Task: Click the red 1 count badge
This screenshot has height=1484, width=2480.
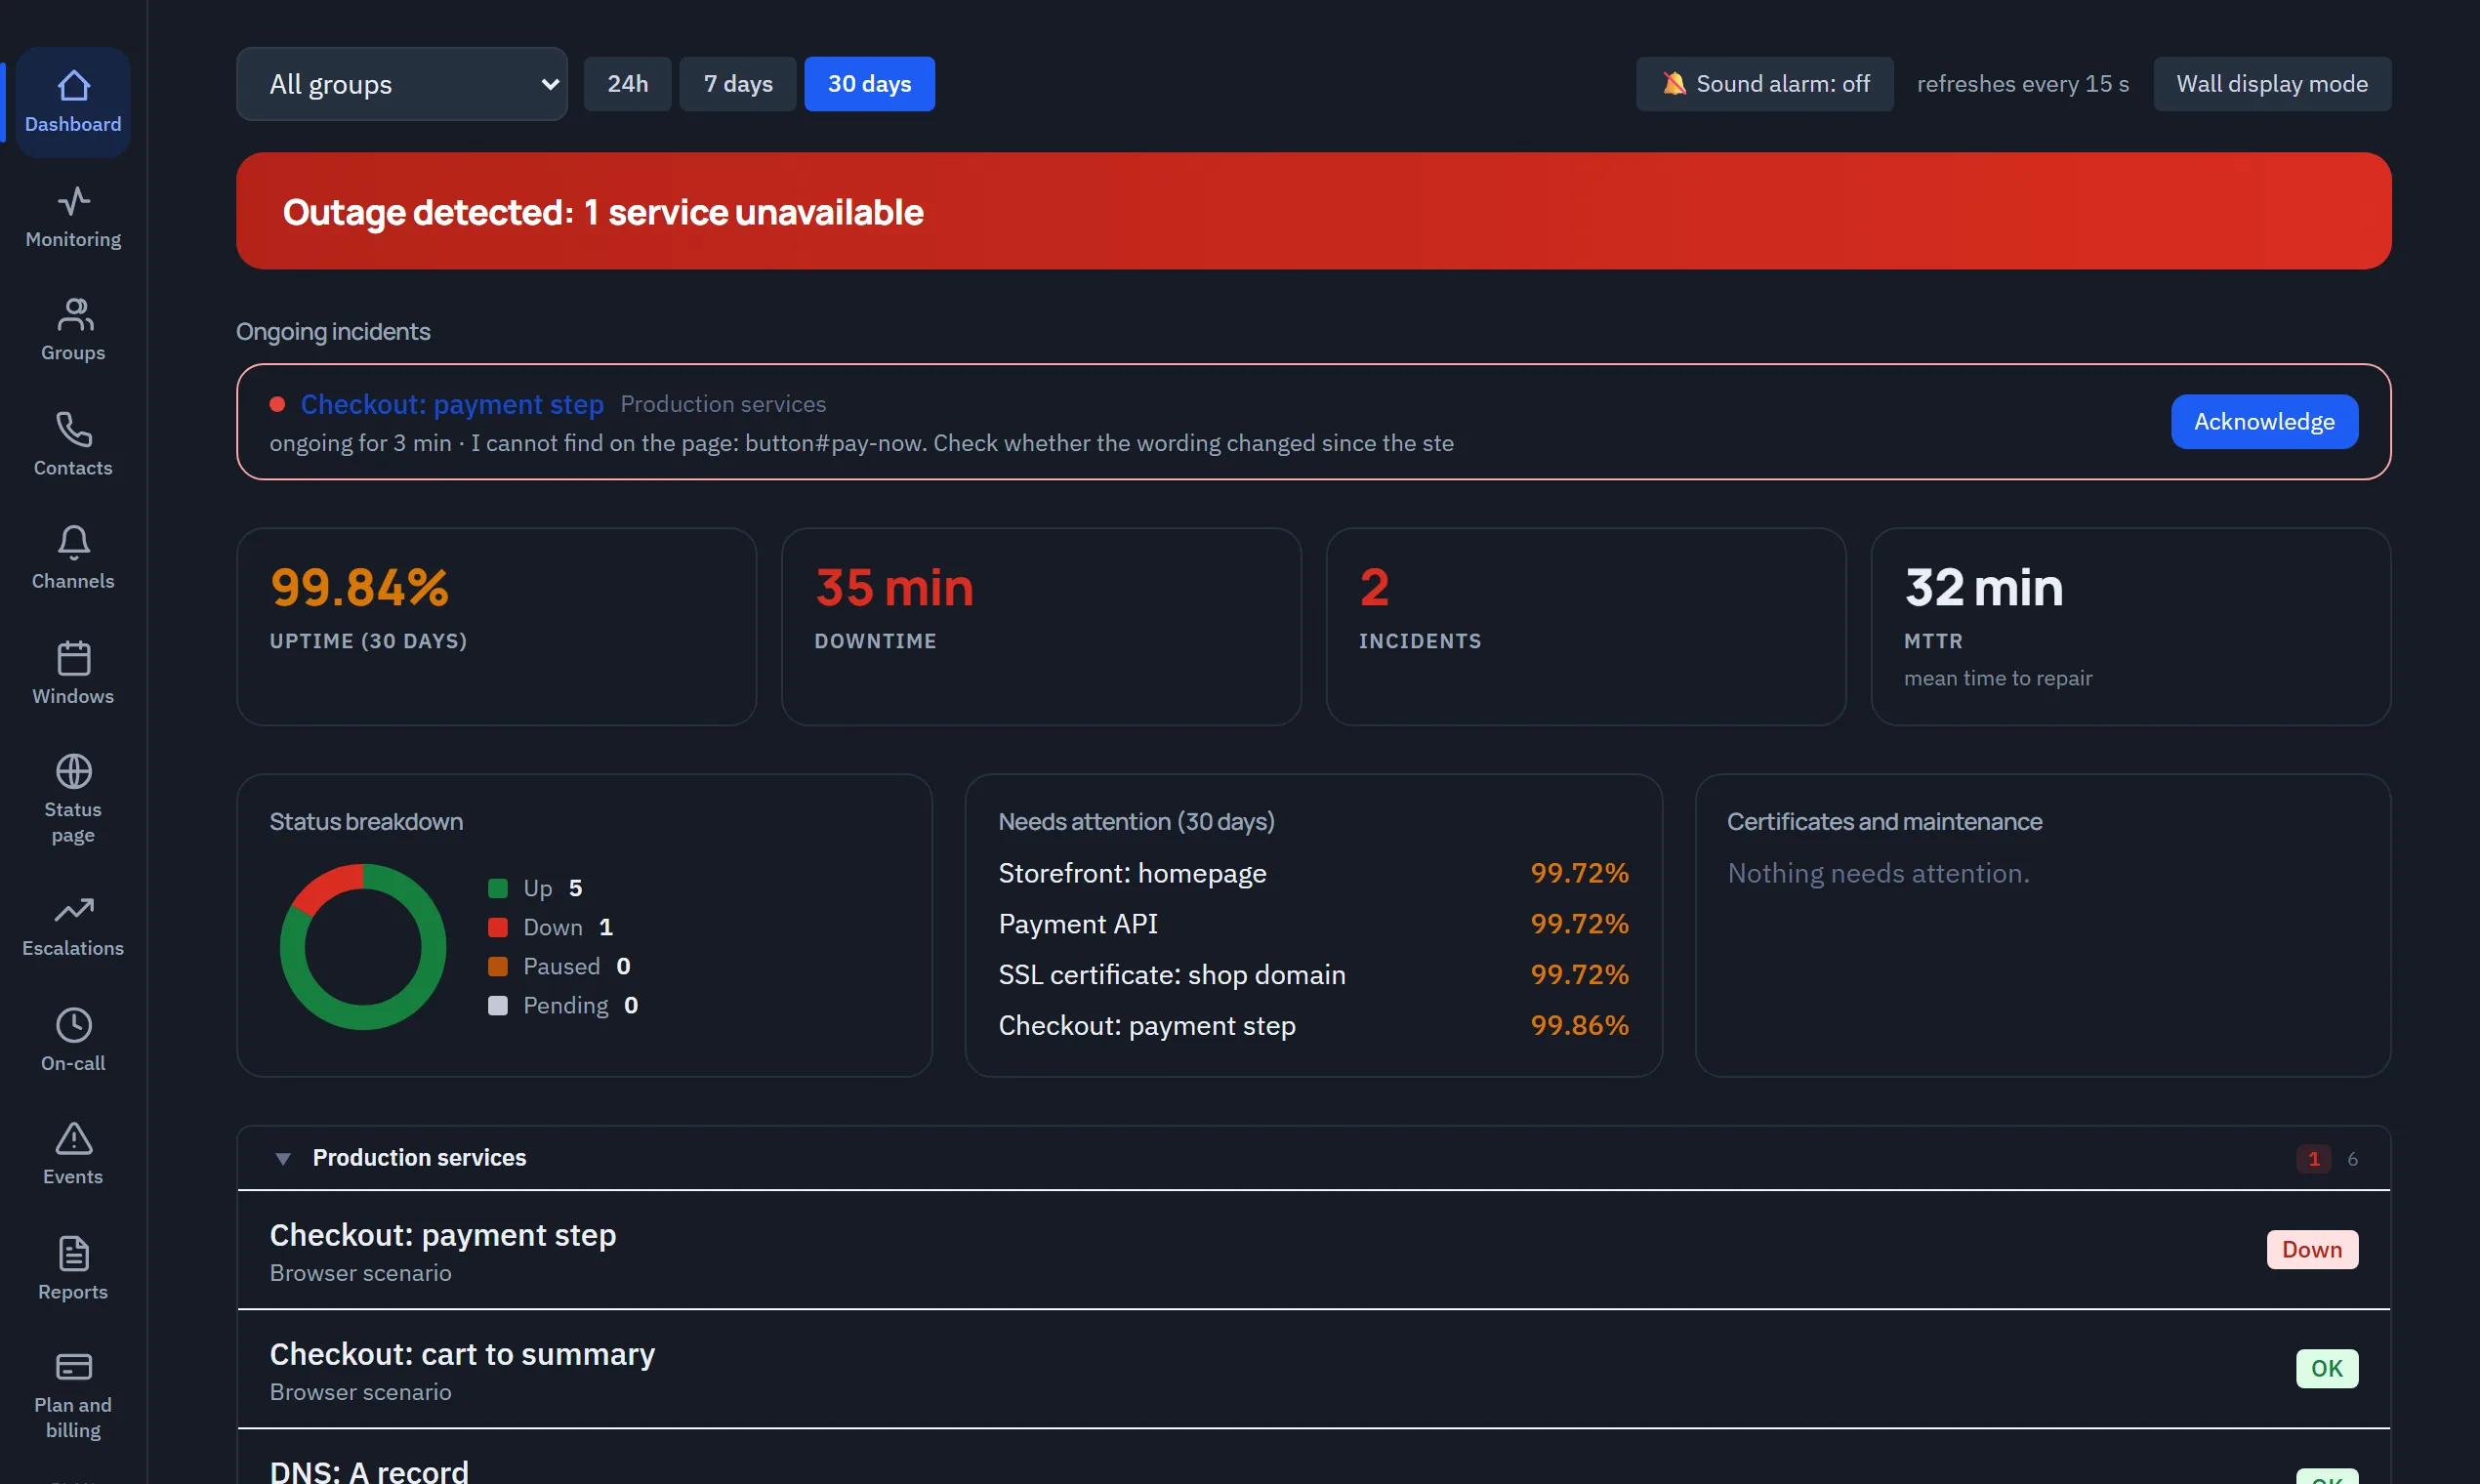Action: tap(2313, 1158)
